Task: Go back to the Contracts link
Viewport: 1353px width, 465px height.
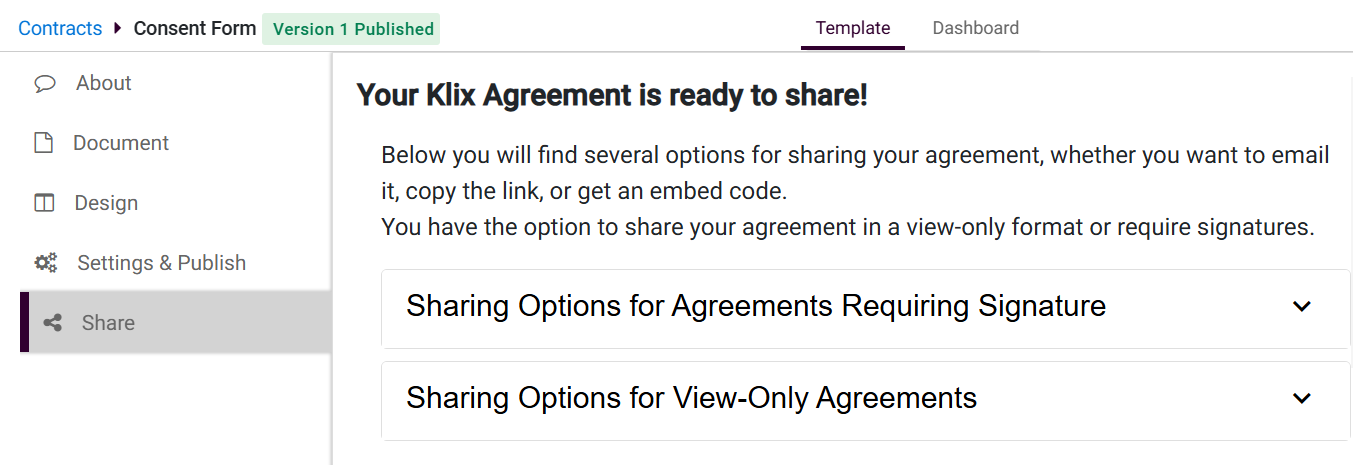Action: click(x=60, y=28)
